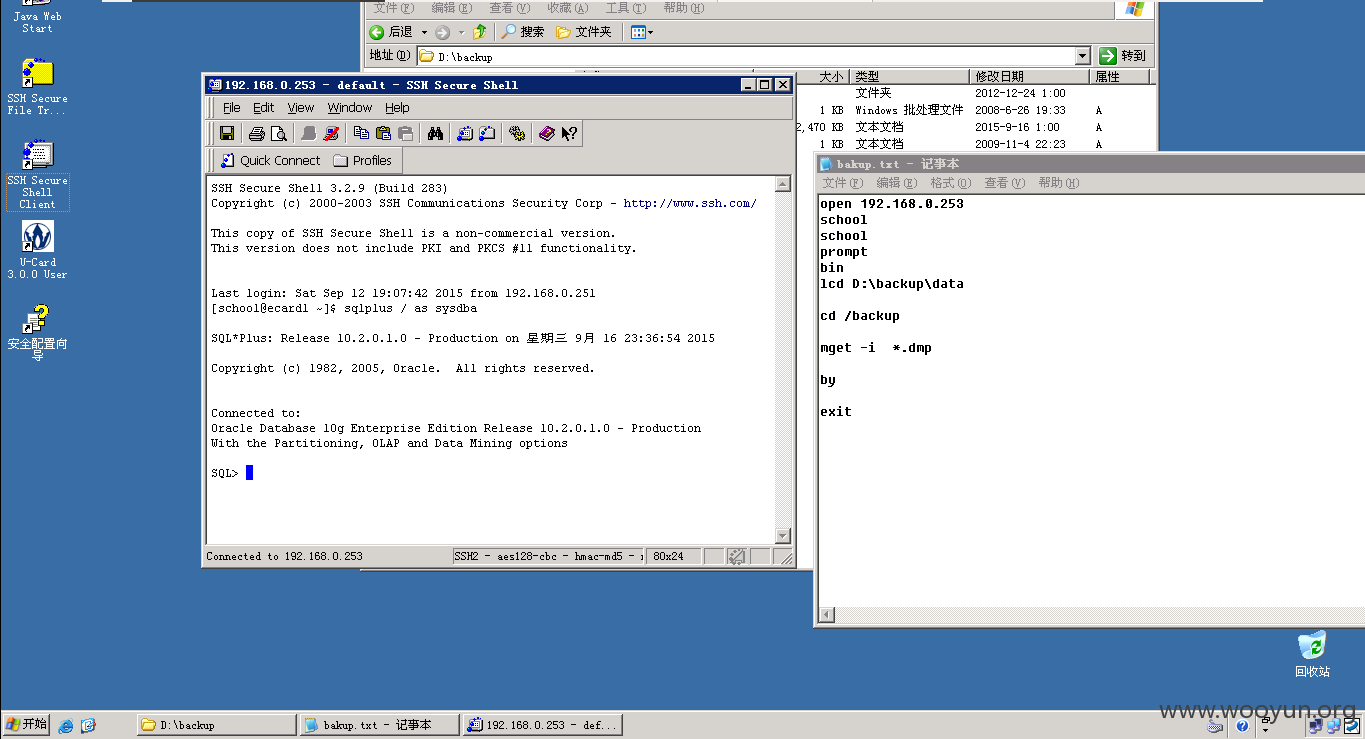Viewport: 1365px width, 739px height.
Task: Click 'lcd D:\backup\data' line in Notepad
Action: (892, 284)
